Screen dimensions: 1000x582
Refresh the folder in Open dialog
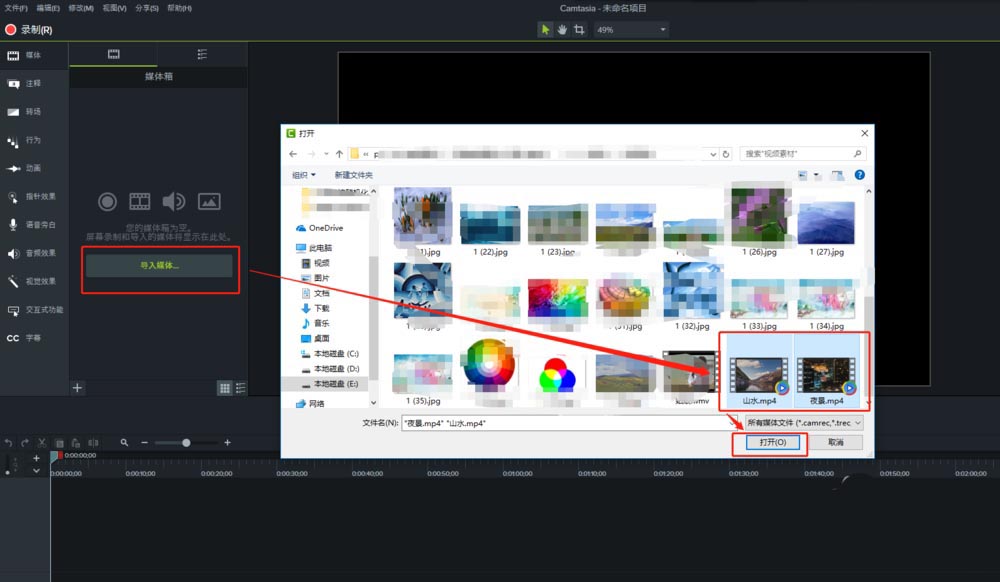726,154
